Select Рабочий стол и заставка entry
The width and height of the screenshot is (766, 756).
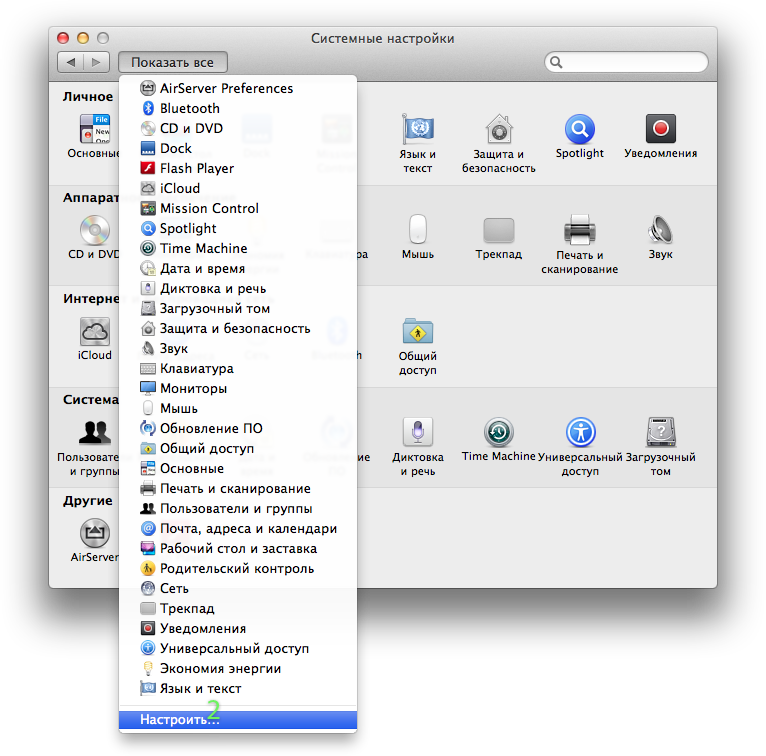[x=238, y=549]
